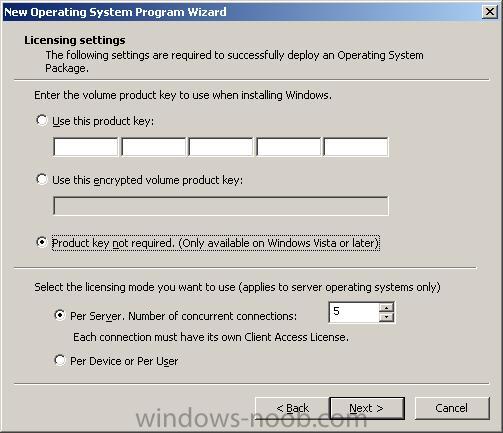Close the wizard using the title bar X

coord(490,12)
